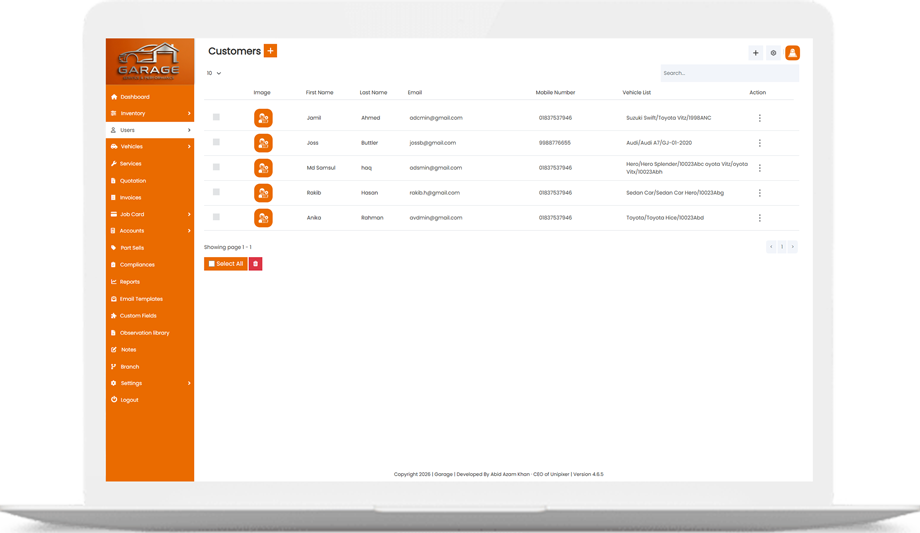The image size is (920, 533).
Task: Open Email Templates in sidebar
Action: (x=150, y=299)
